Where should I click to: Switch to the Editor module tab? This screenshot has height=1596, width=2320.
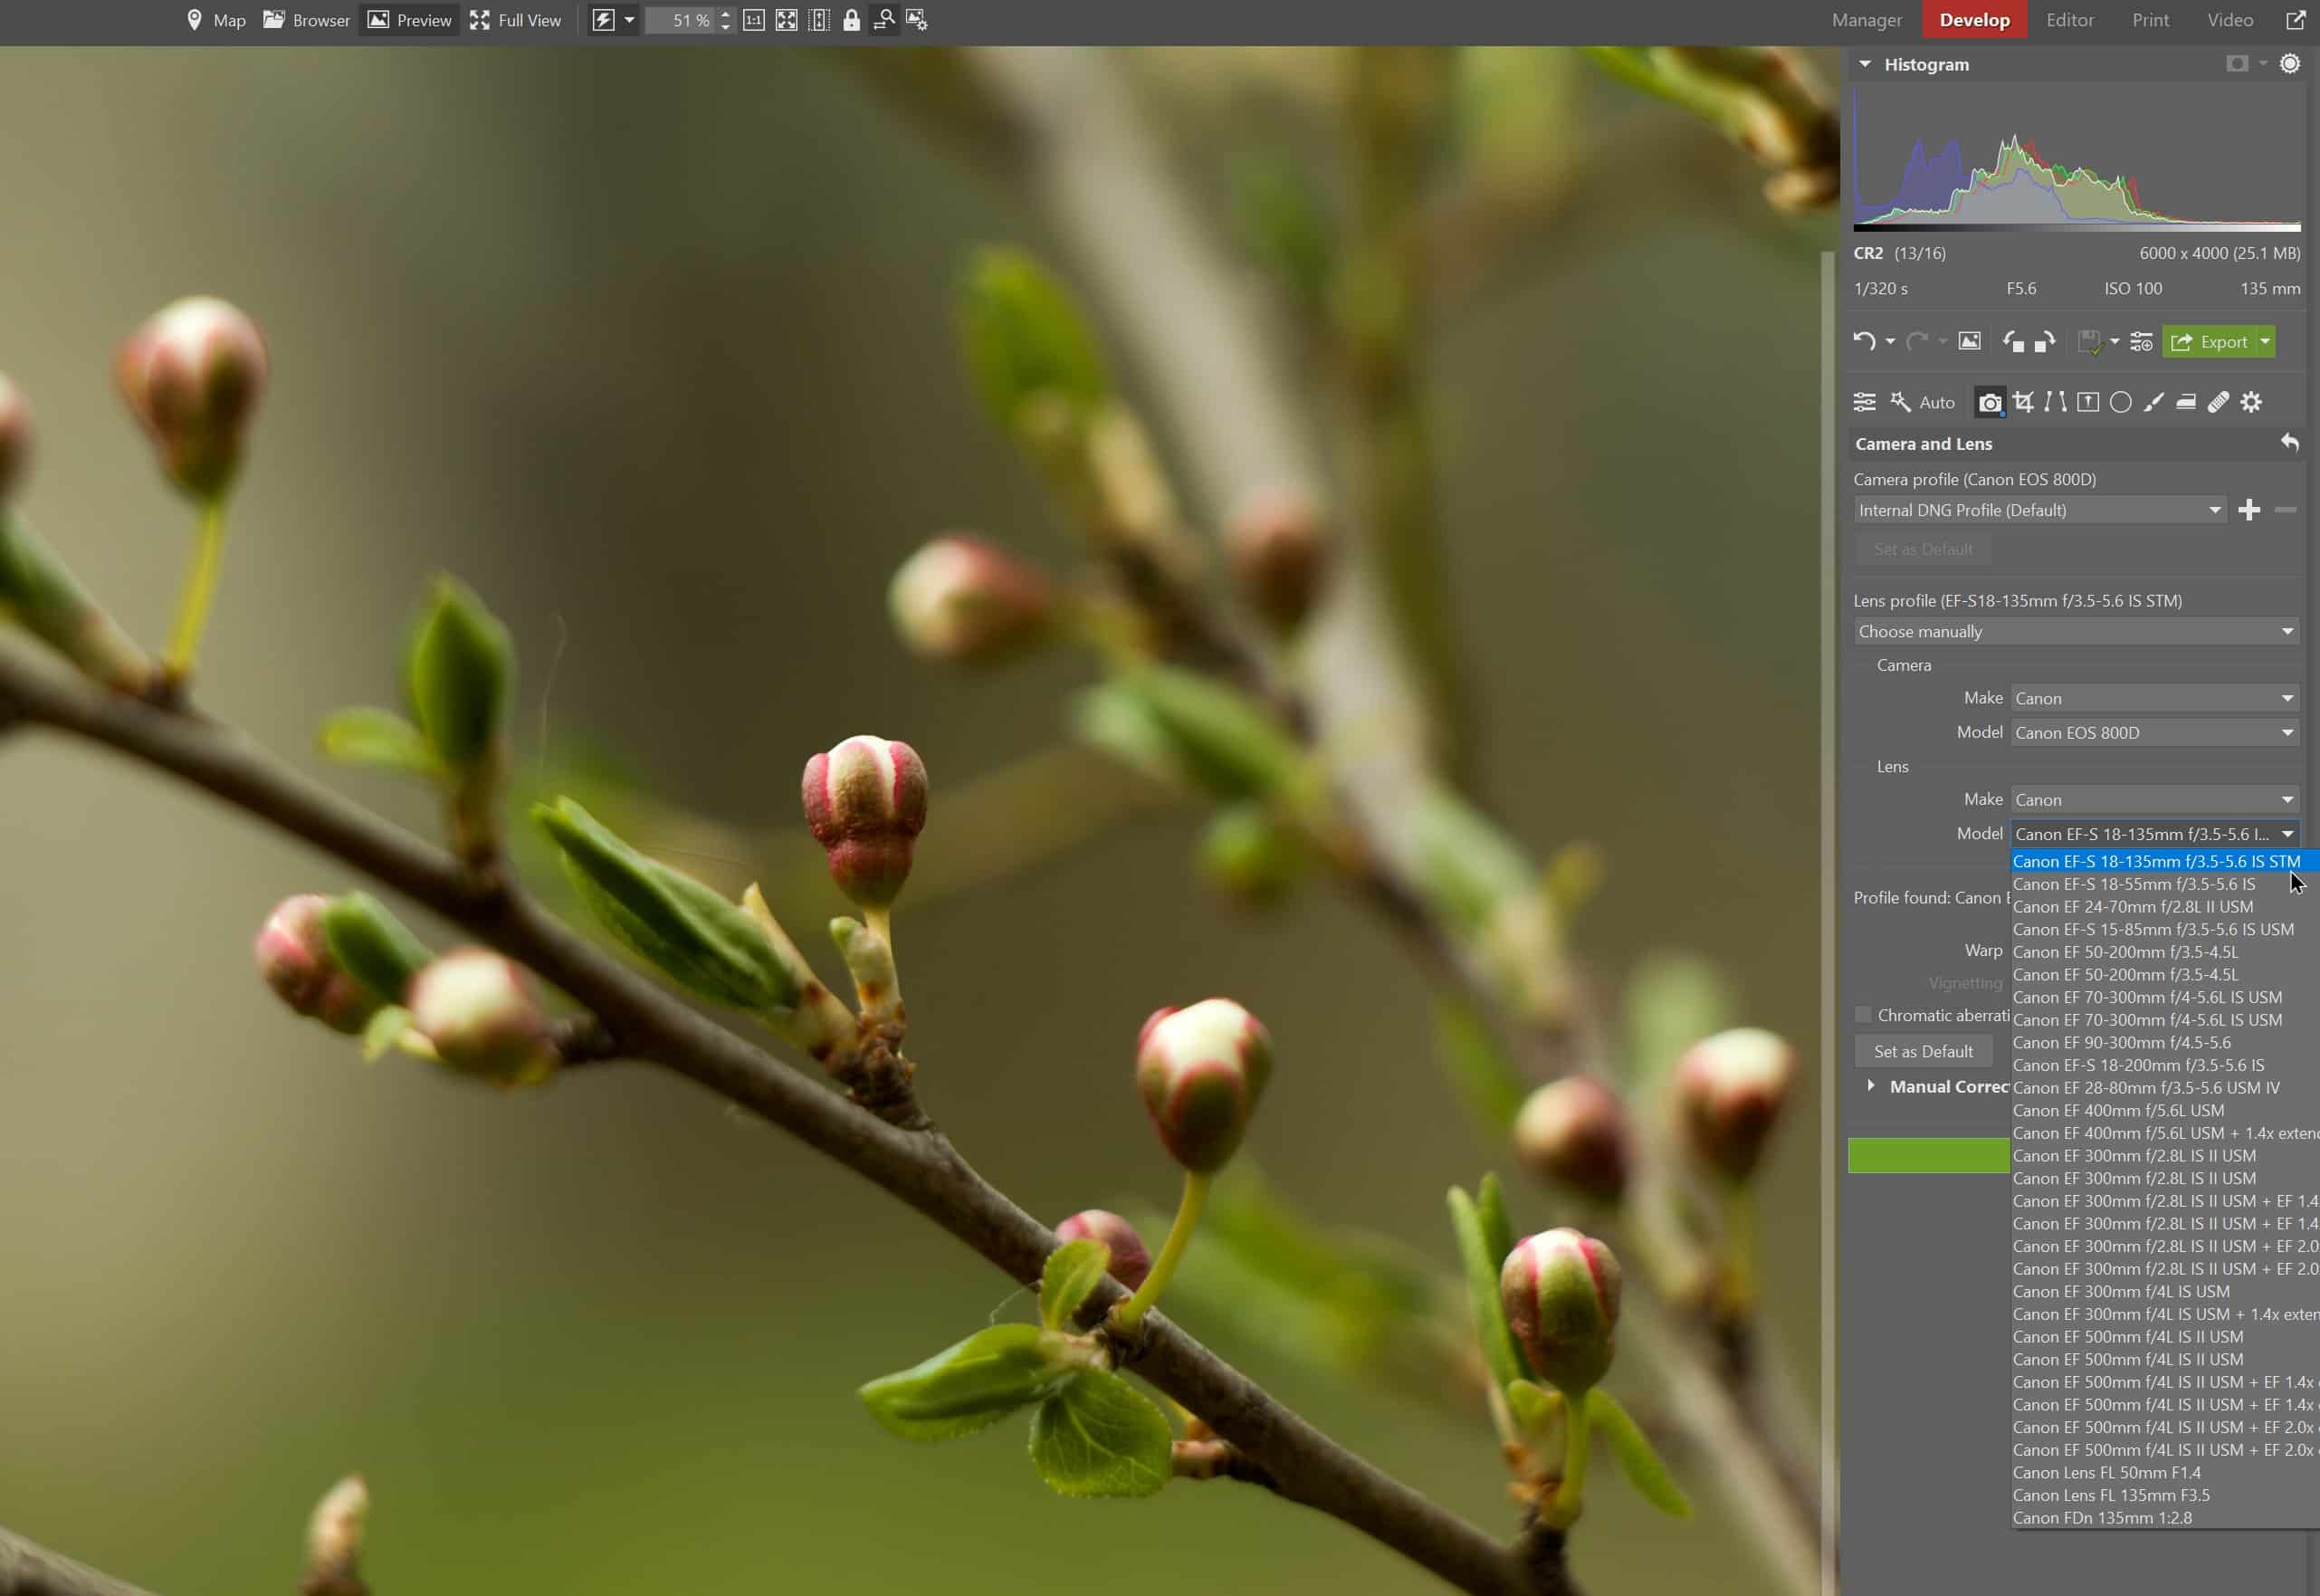click(x=2069, y=20)
